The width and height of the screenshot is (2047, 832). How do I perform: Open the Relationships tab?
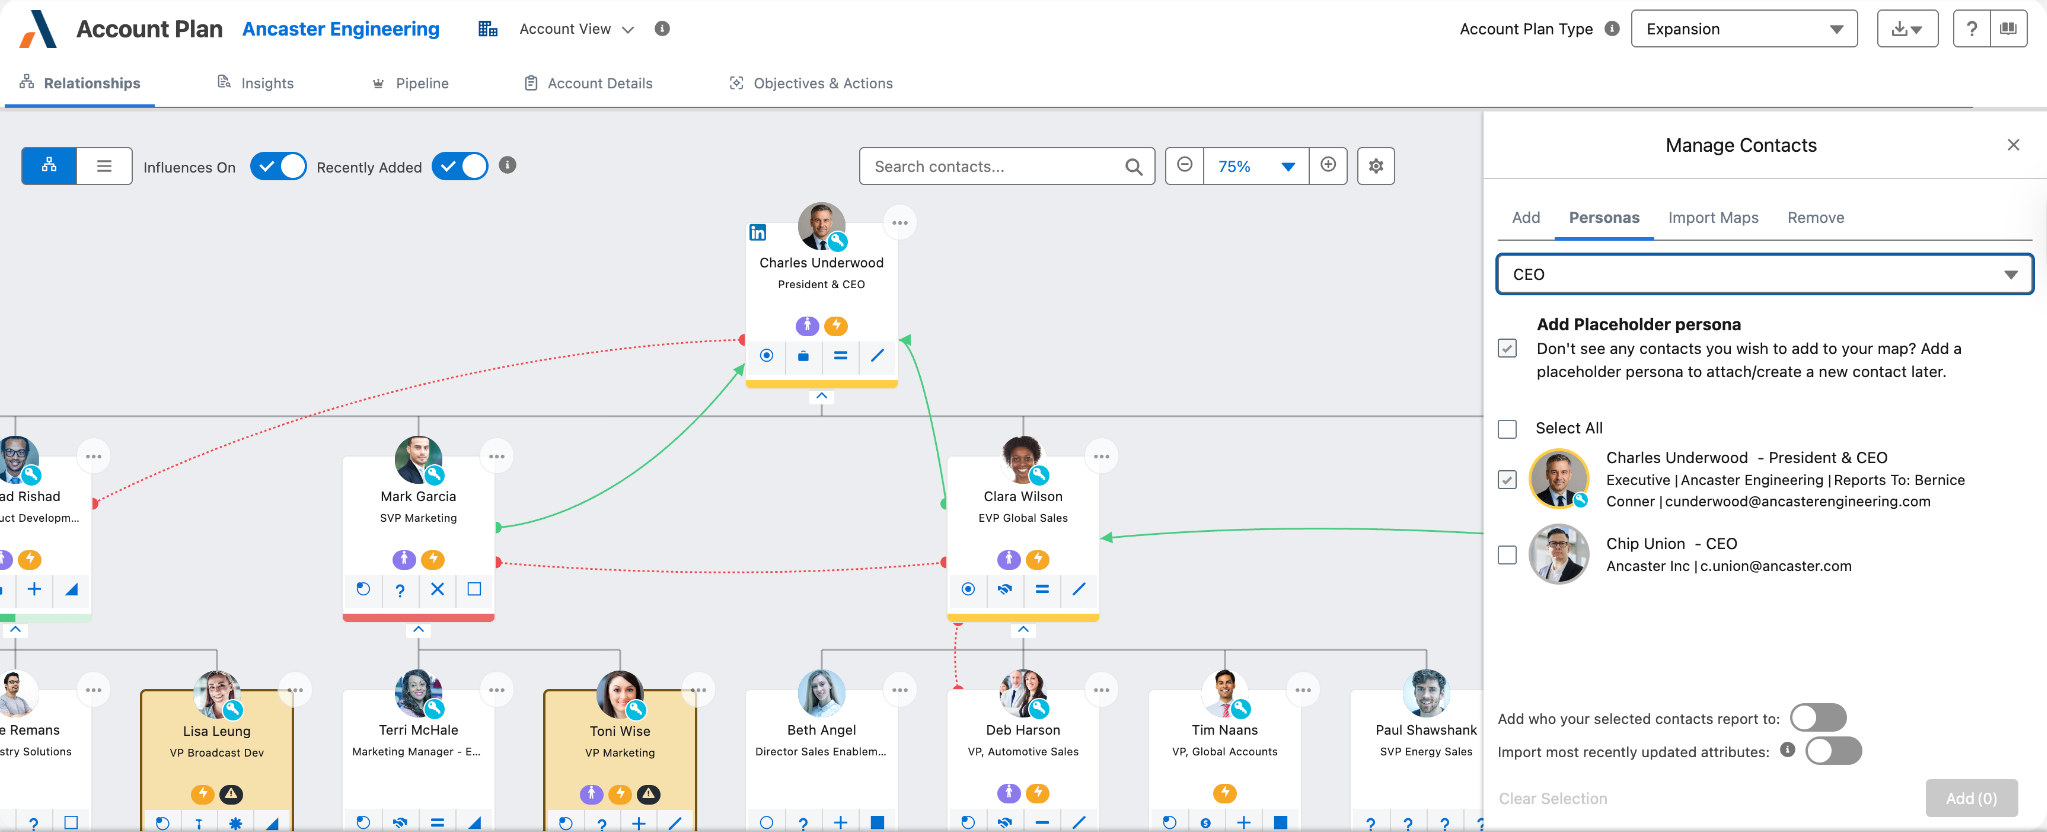pyautogui.click(x=80, y=83)
